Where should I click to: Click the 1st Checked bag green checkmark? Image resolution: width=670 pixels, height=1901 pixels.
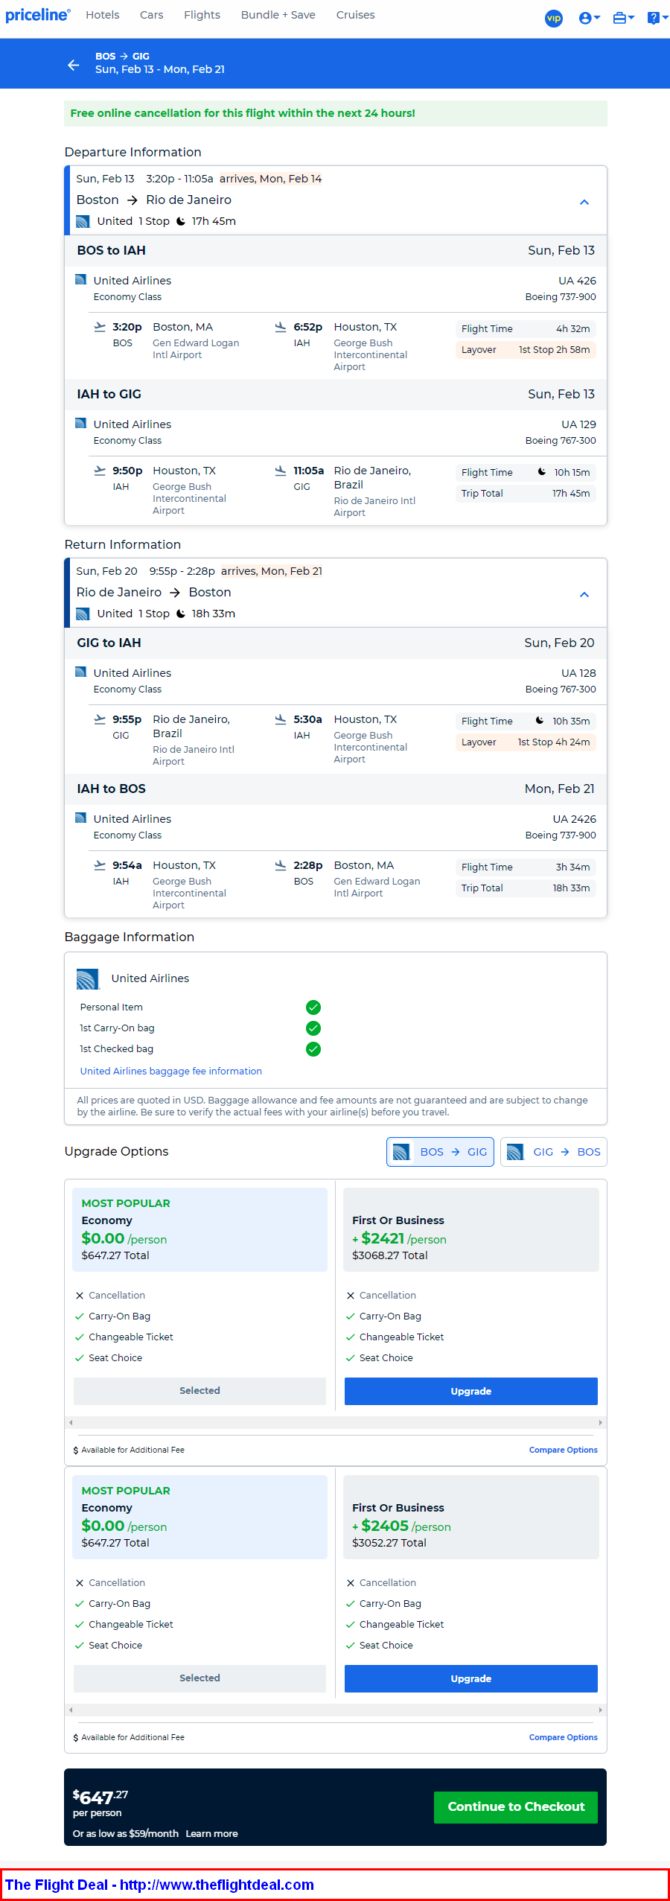pos(313,1049)
